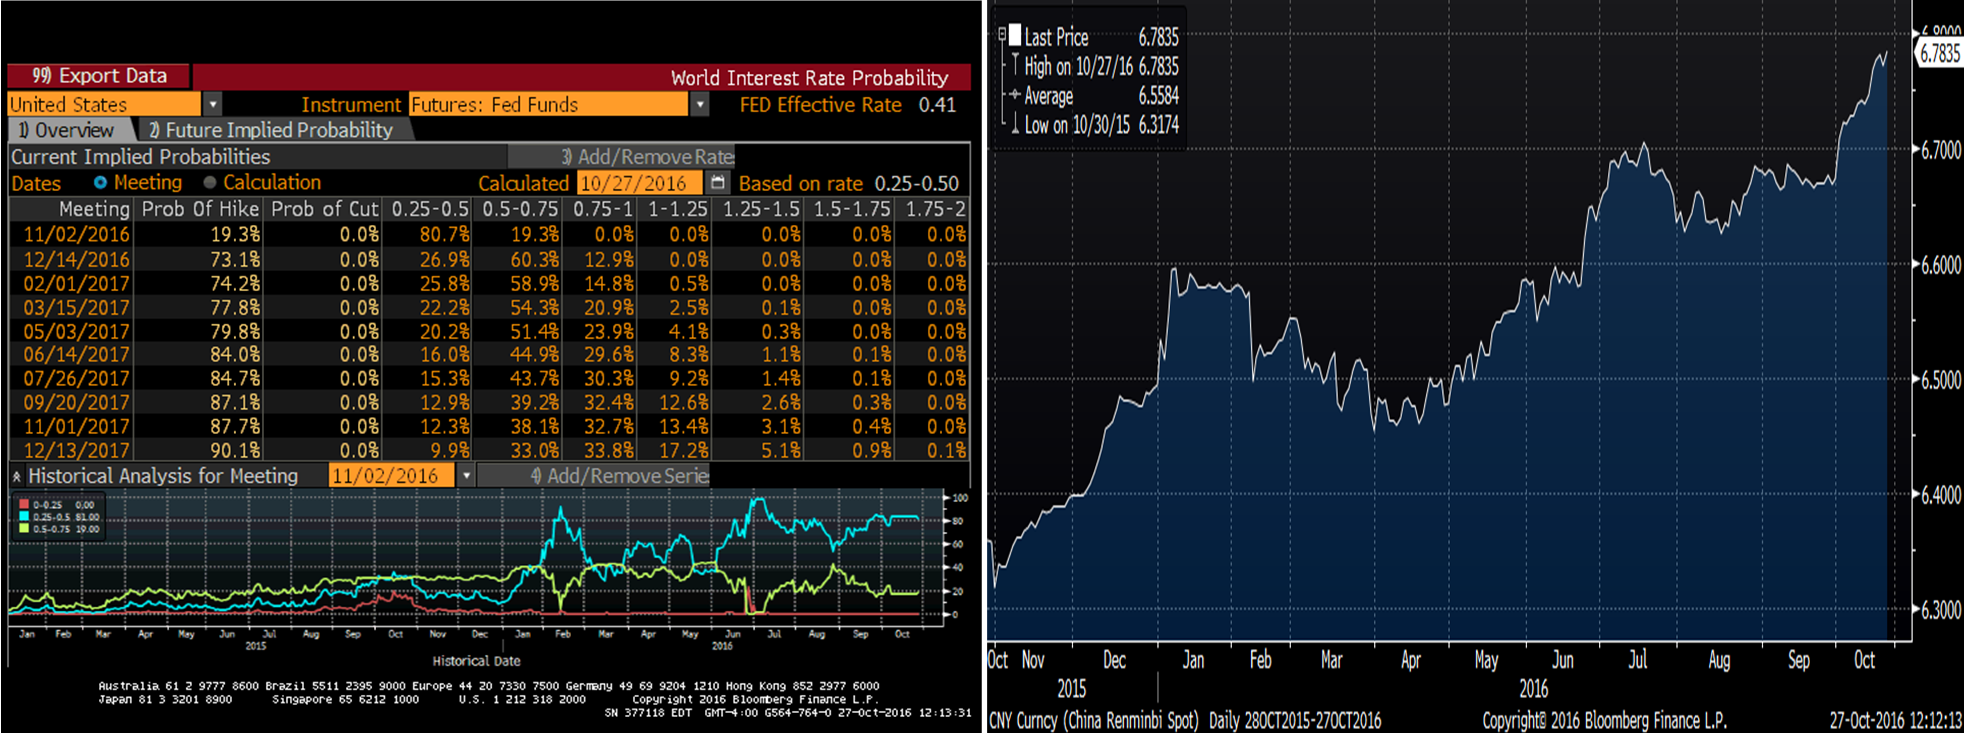Select the Calculation dates radio button
Viewport: 1964px width, 734px height.
210,183
